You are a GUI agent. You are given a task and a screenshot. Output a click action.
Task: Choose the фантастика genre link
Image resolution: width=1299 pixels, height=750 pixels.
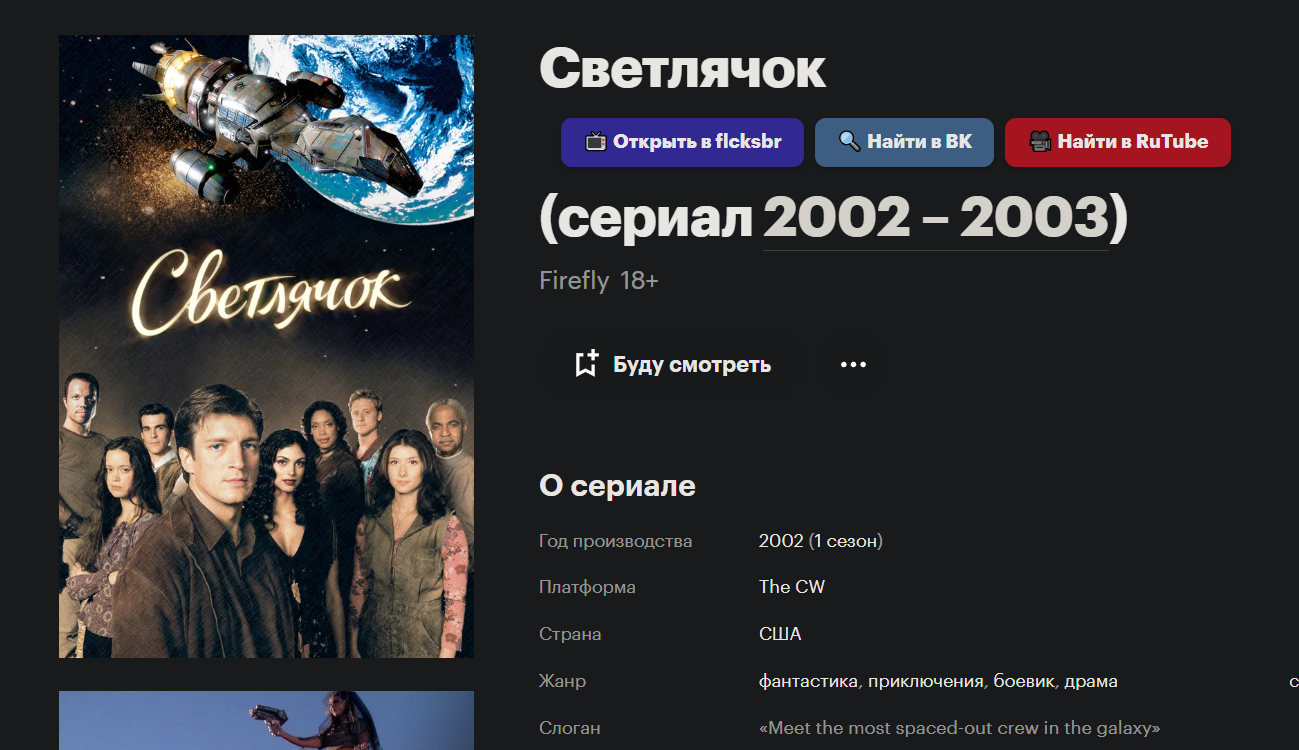(808, 681)
